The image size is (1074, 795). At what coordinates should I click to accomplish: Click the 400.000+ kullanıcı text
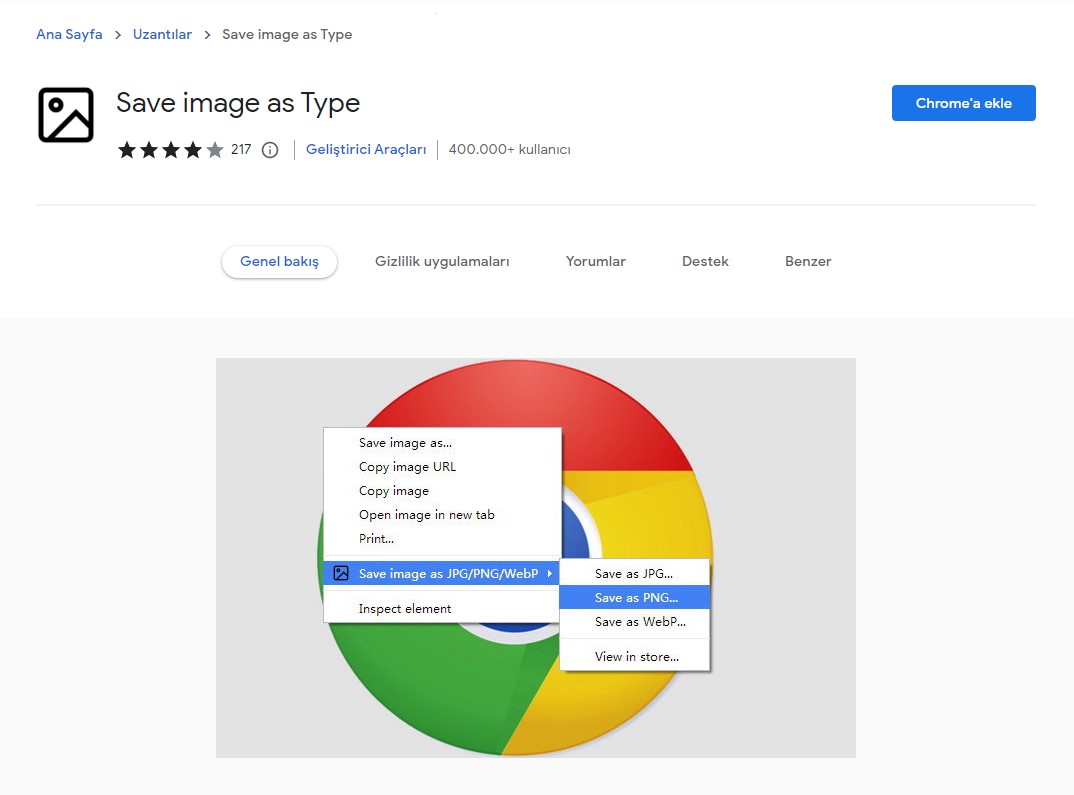[510, 149]
